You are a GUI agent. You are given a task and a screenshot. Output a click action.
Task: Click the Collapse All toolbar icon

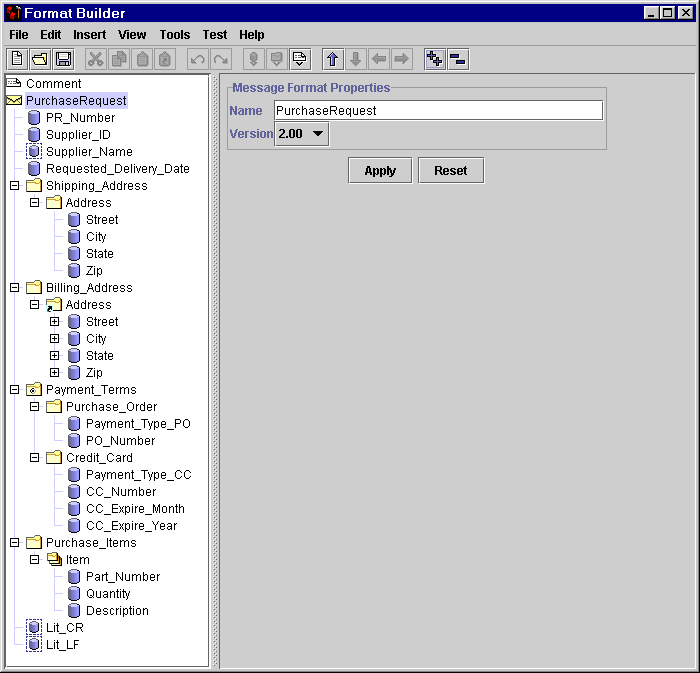click(x=458, y=59)
